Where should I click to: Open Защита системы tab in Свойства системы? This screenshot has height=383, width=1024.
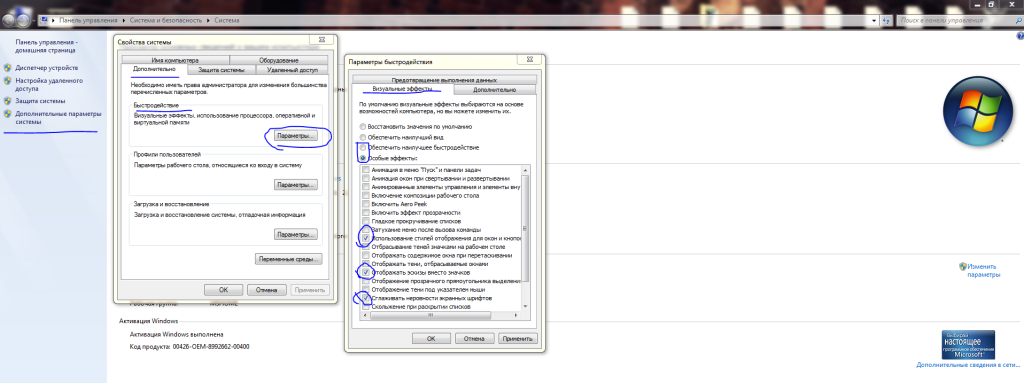pyautogui.click(x=221, y=70)
